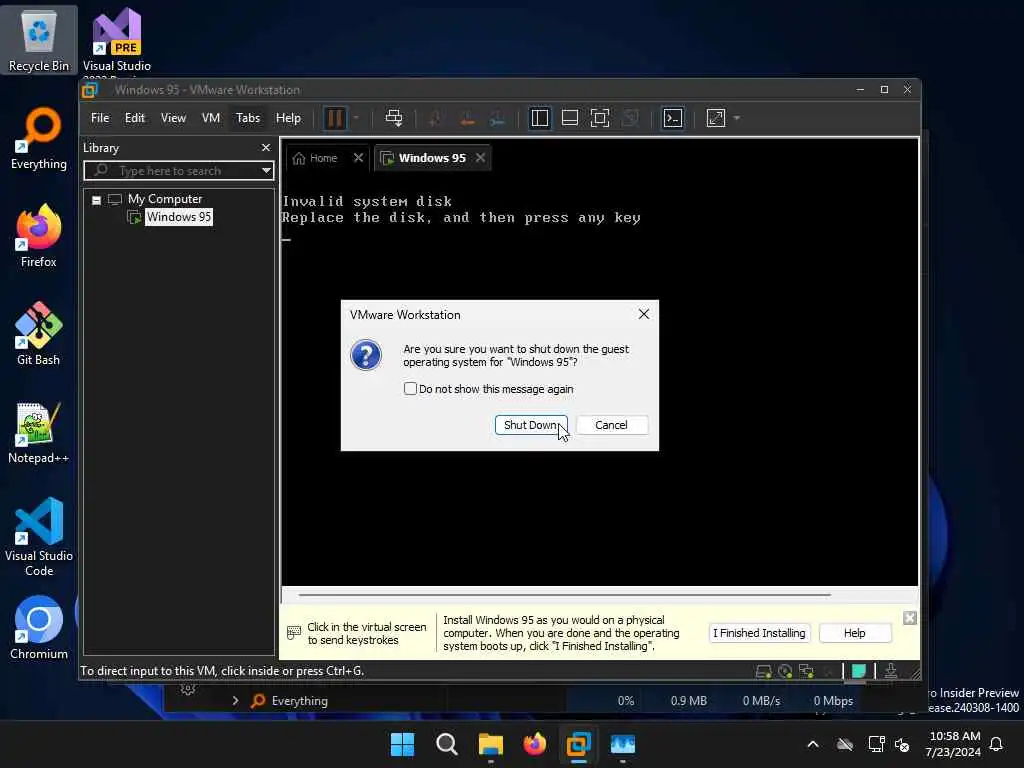Open Visual Studio Preview desktop icon

coord(117,40)
